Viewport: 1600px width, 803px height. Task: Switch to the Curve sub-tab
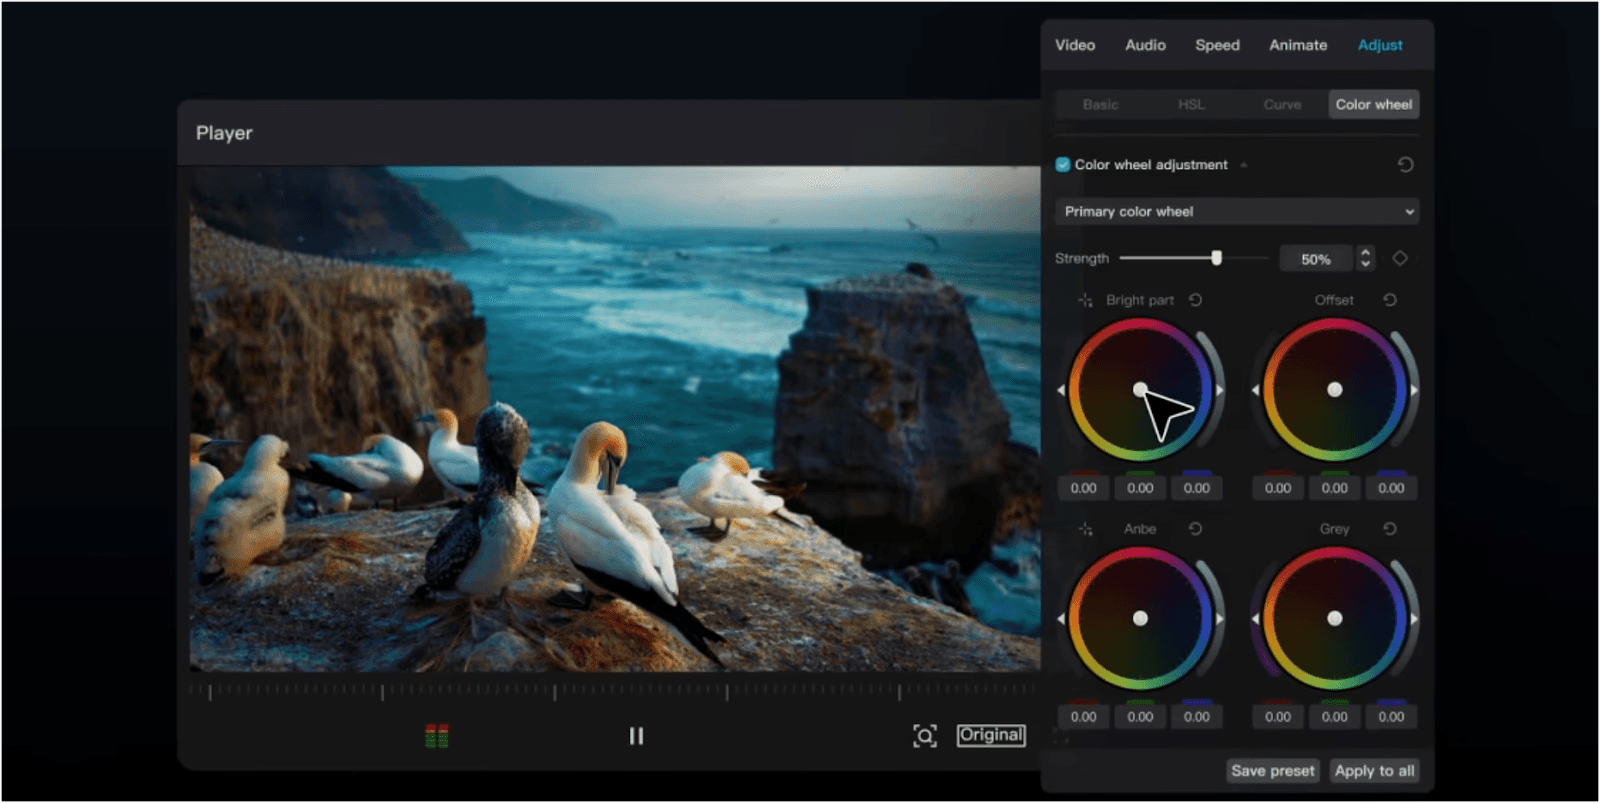coord(1282,104)
